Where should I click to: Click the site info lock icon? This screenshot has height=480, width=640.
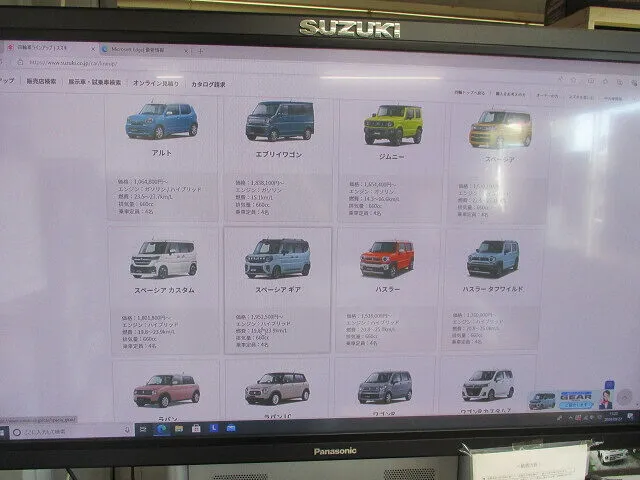(x=20, y=62)
